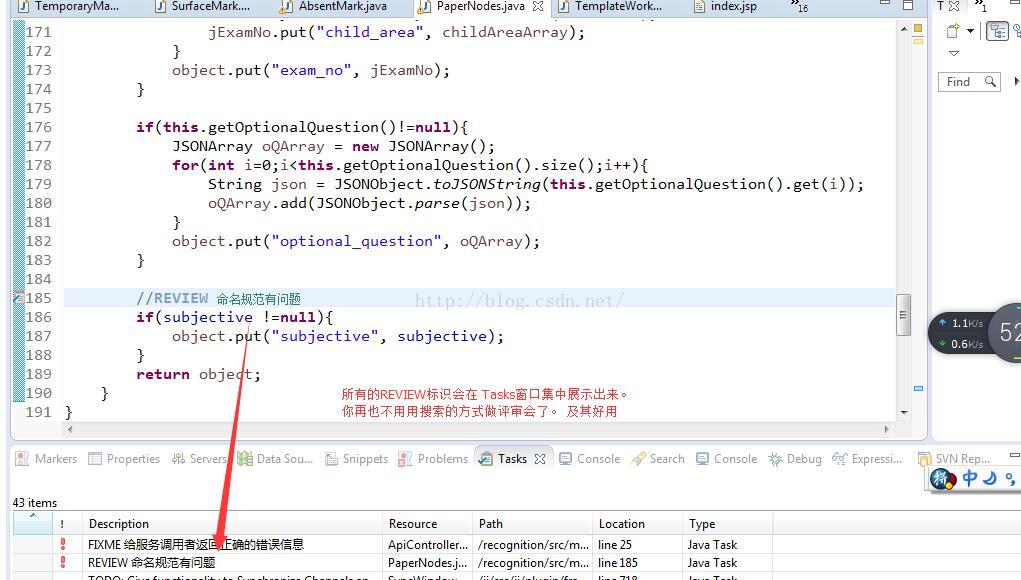
Task: Click the network speed monitor widget
Action: (x=974, y=331)
